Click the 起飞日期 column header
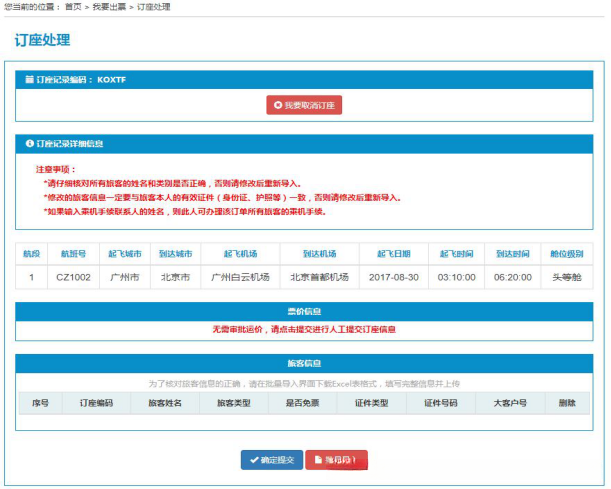 click(394, 254)
